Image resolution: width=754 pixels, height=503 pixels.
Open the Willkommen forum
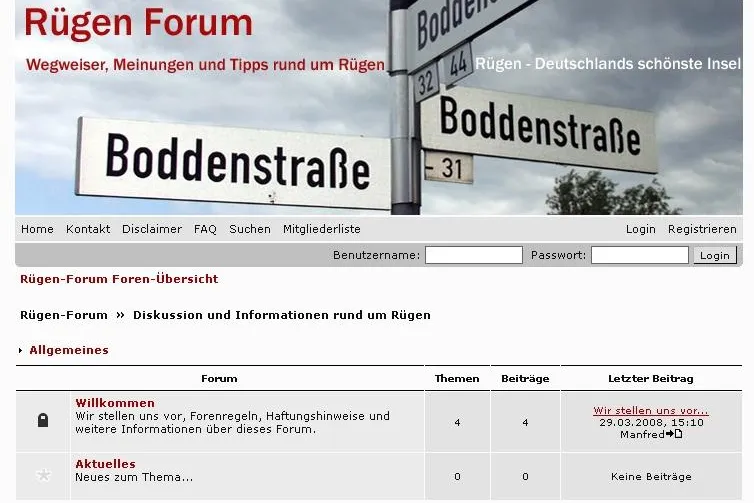click(115, 403)
